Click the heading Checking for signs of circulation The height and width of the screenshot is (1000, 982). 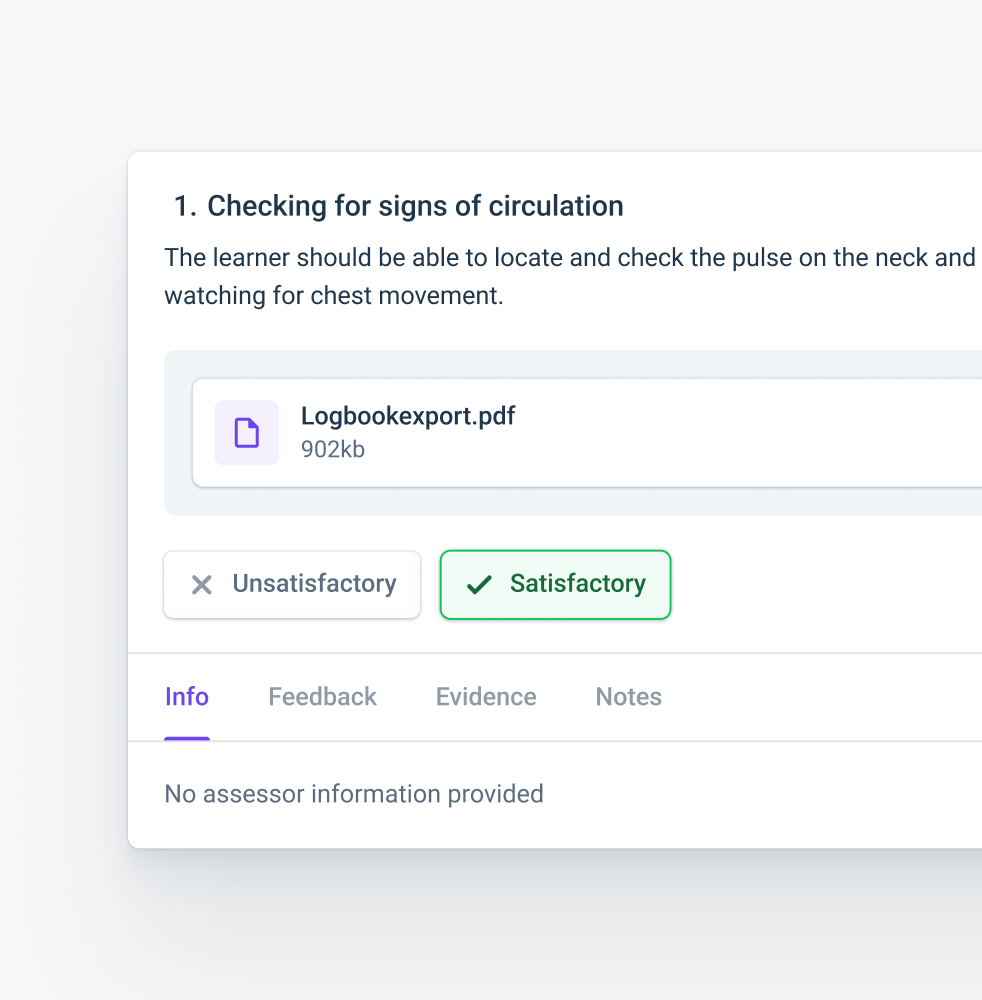click(415, 206)
